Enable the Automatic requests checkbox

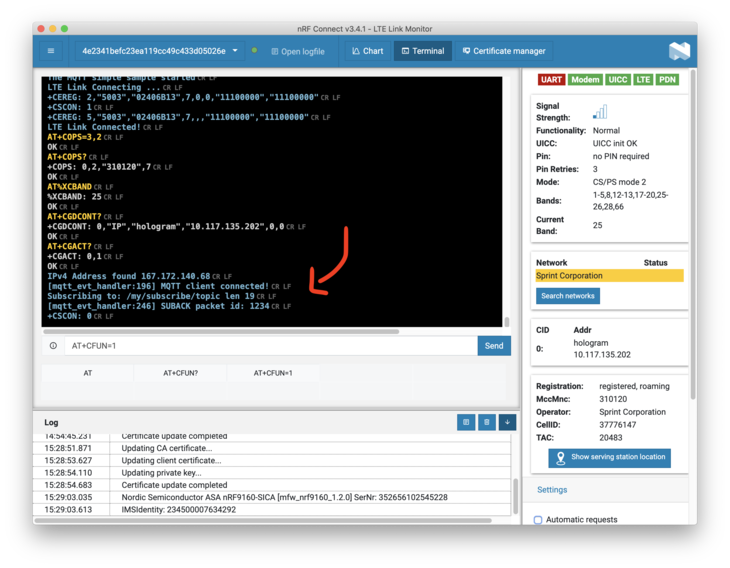point(538,520)
